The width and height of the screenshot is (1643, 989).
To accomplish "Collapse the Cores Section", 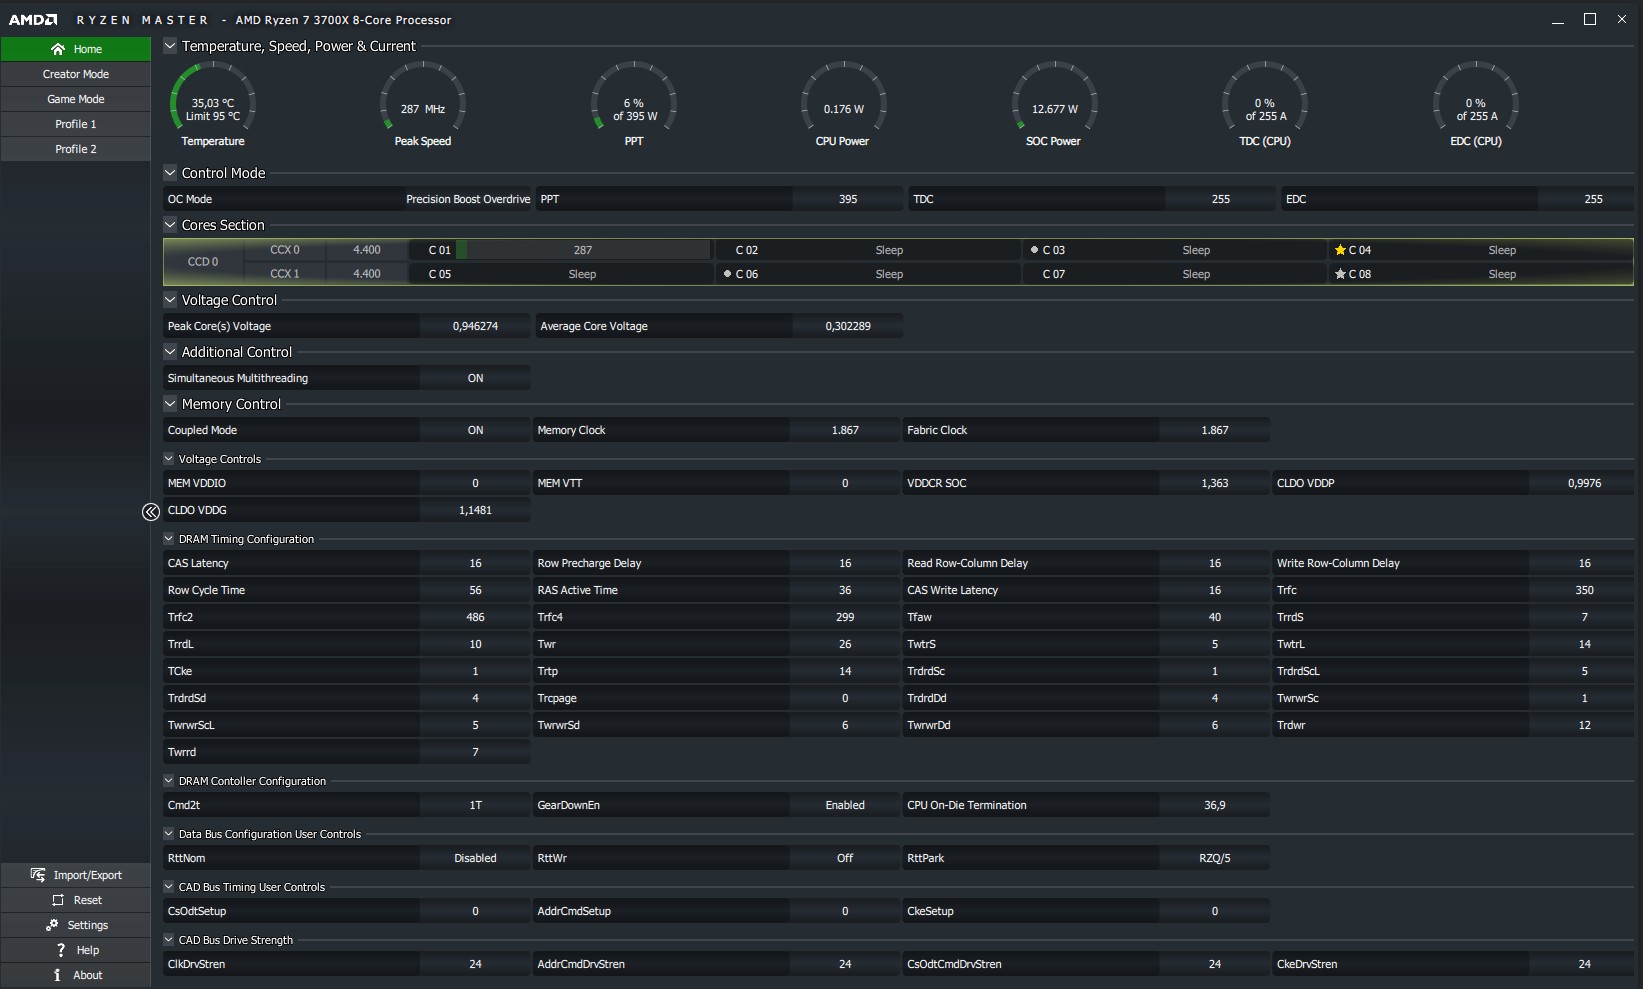I will [x=170, y=225].
